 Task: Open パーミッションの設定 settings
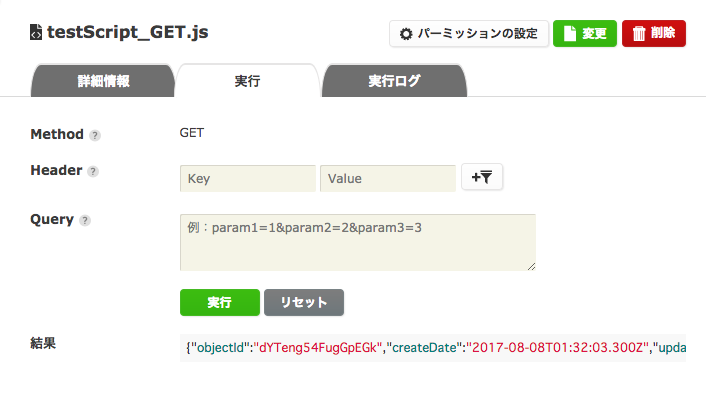[469, 34]
